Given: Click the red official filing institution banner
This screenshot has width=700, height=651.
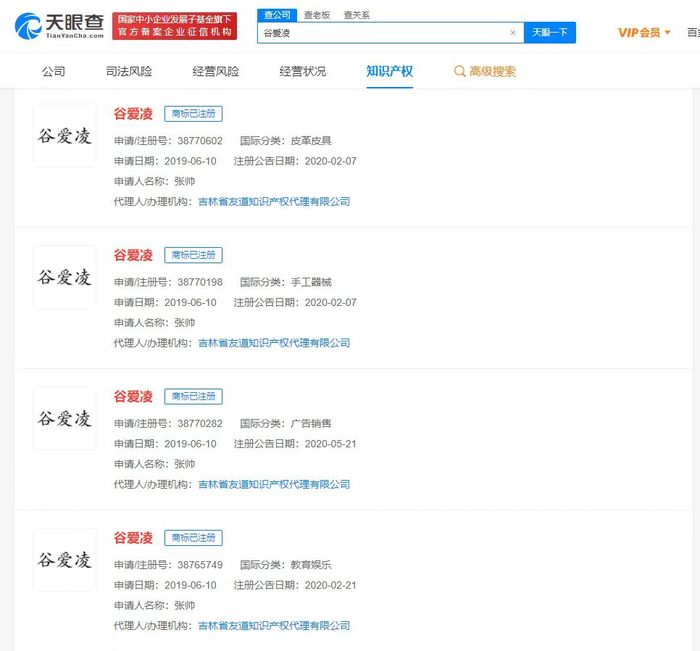Looking at the screenshot, I should click(175, 26).
